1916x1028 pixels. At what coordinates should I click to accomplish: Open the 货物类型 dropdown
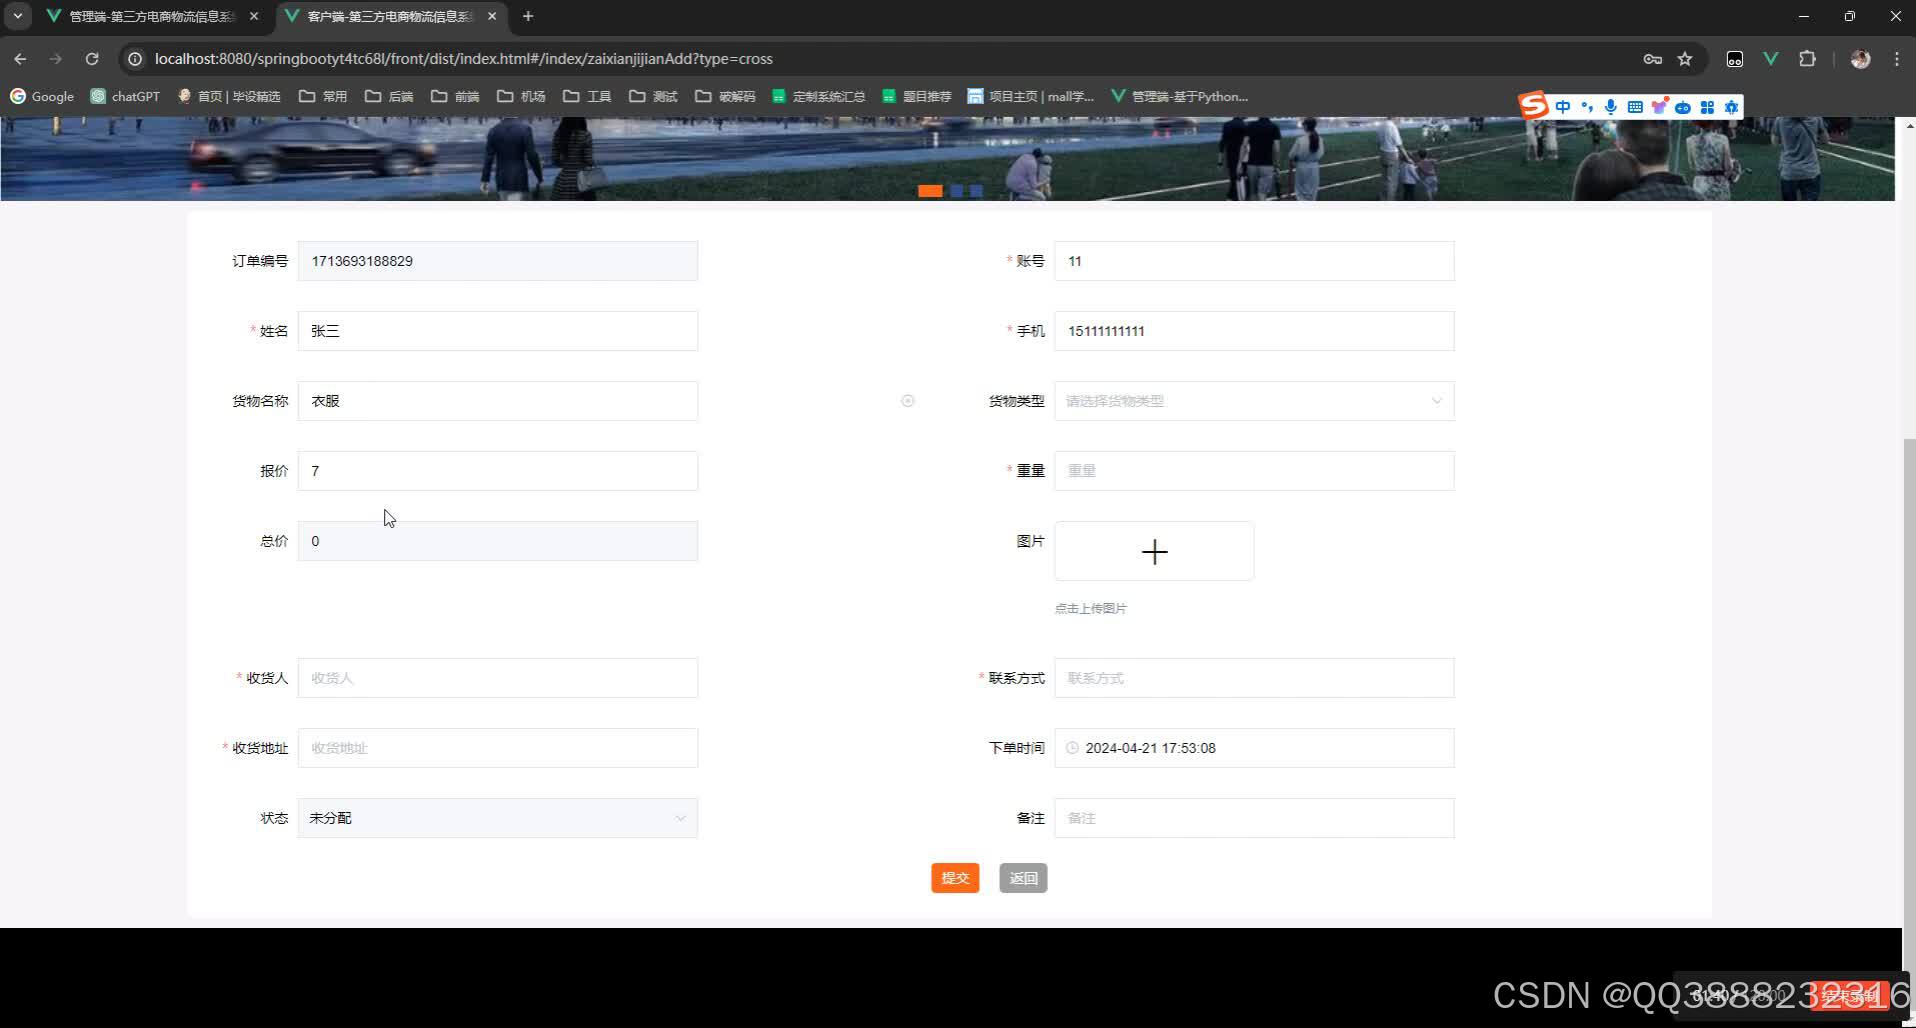1253,400
